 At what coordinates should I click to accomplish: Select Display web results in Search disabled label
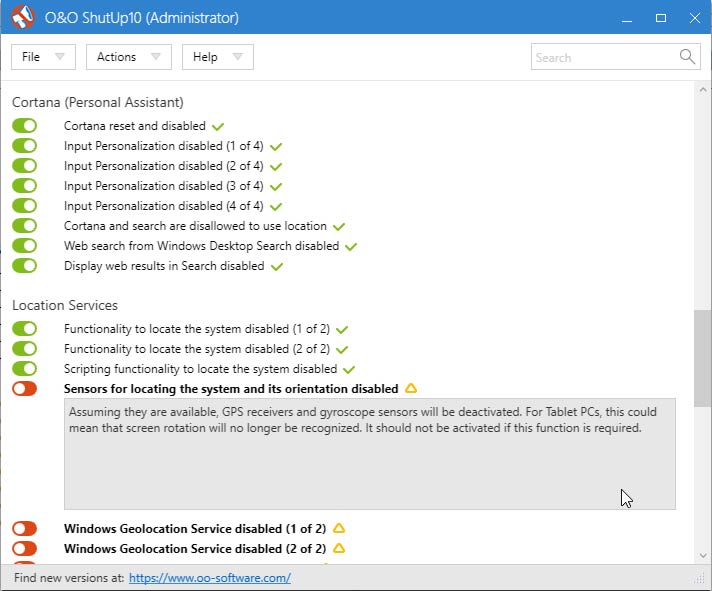click(x=164, y=266)
